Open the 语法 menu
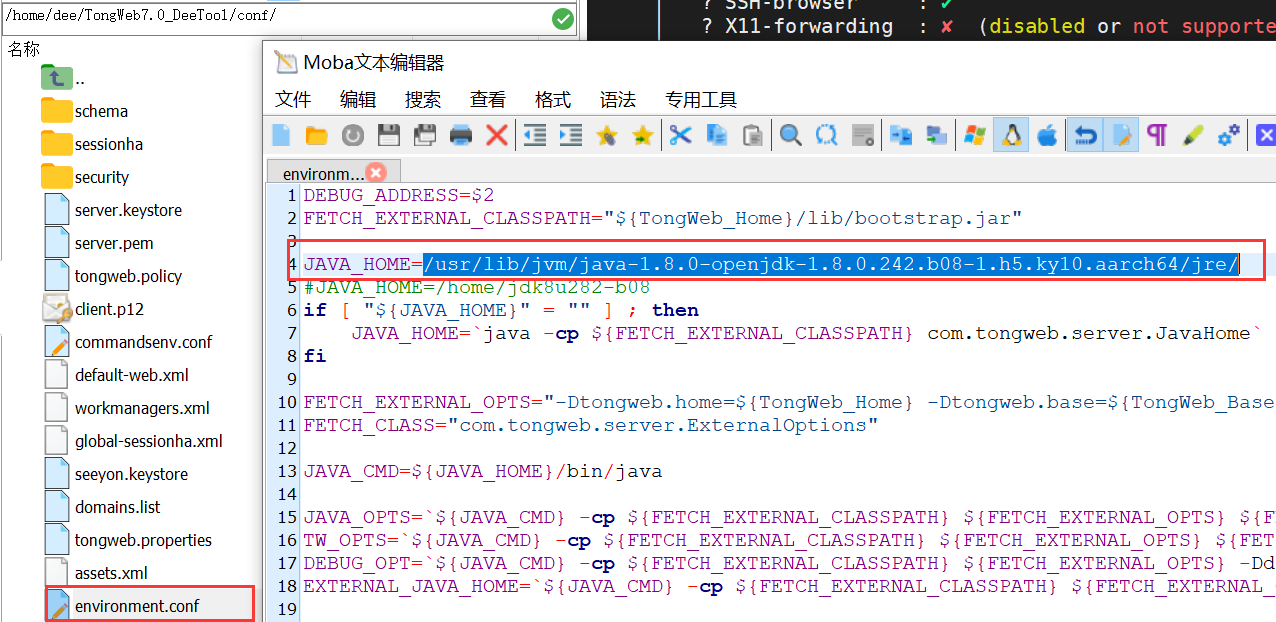This screenshot has height=622, width=1276. point(617,99)
